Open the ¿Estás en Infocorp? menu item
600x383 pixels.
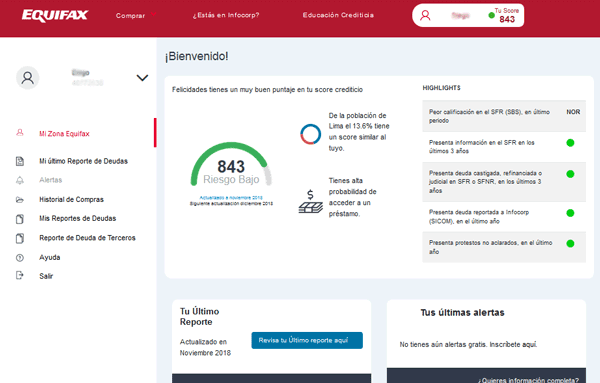coord(226,15)
